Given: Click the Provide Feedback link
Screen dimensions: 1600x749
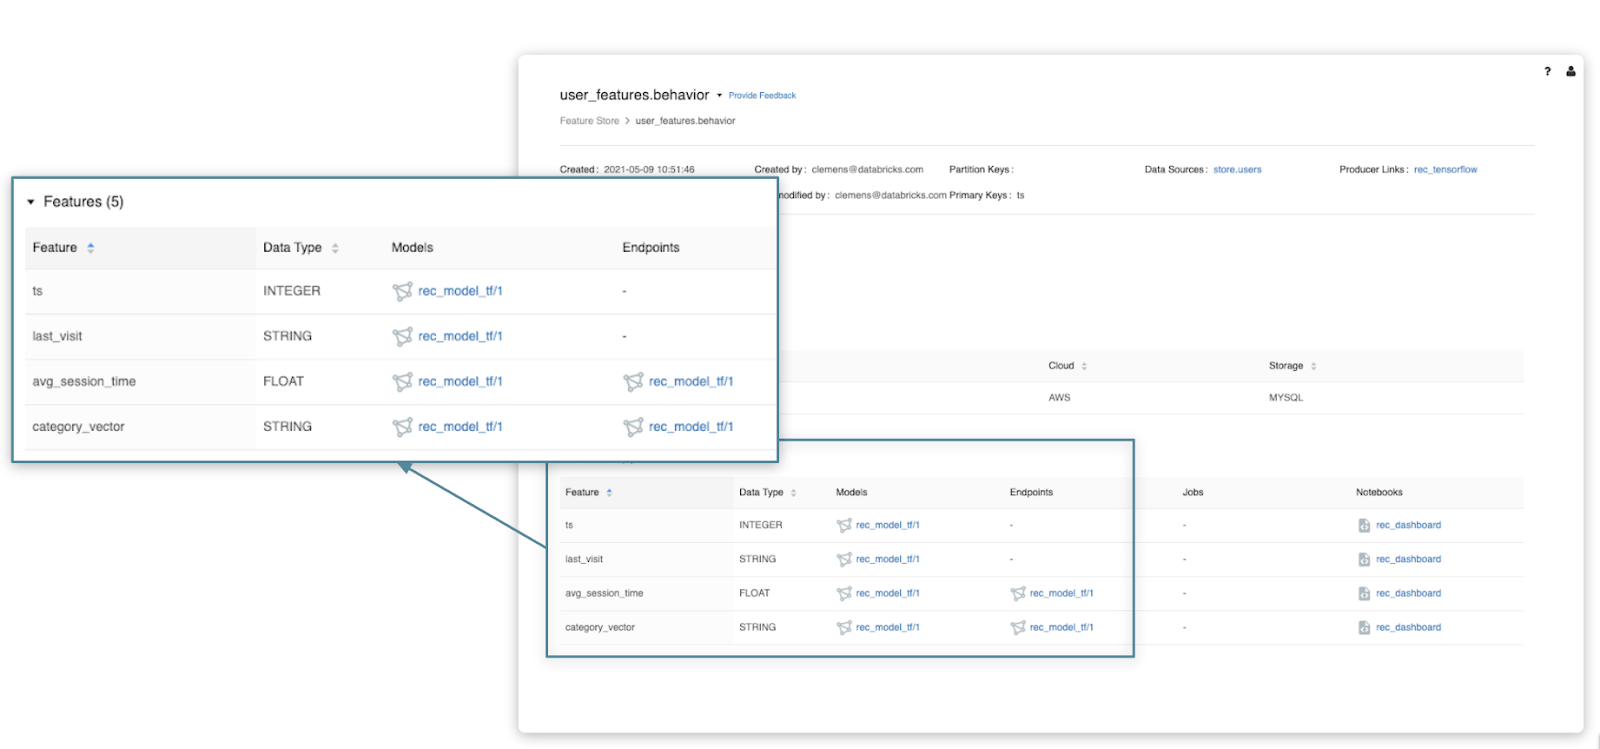Looking at the screenshot, I should pos(762,96).
